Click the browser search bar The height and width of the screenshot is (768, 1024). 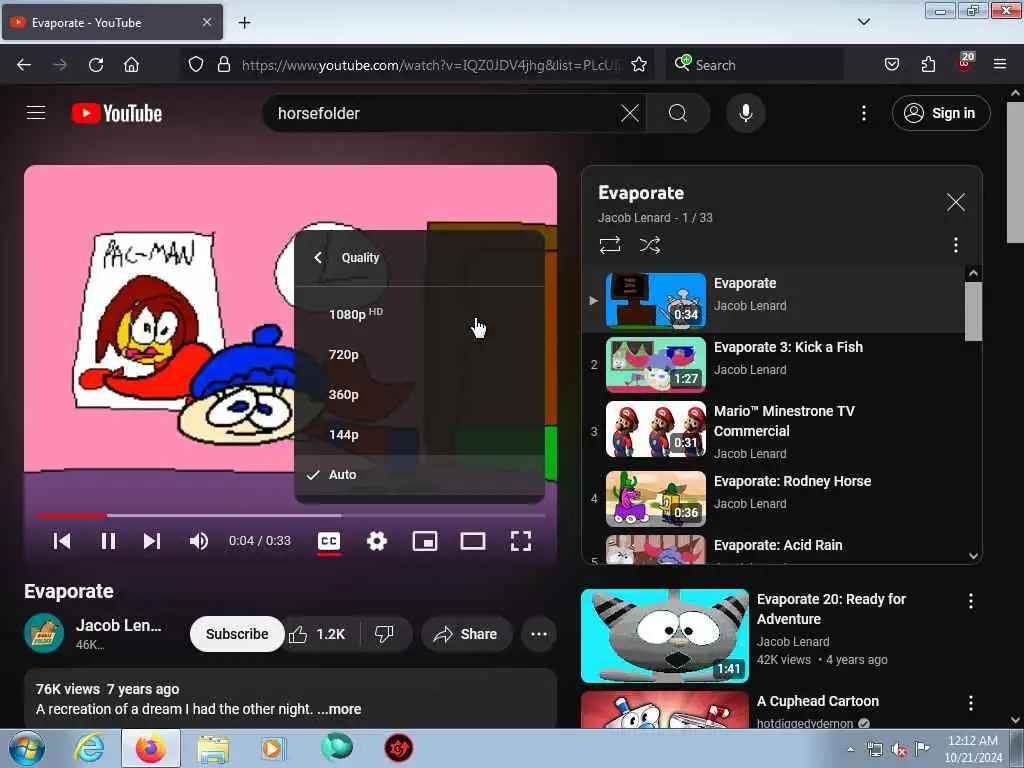754,65
